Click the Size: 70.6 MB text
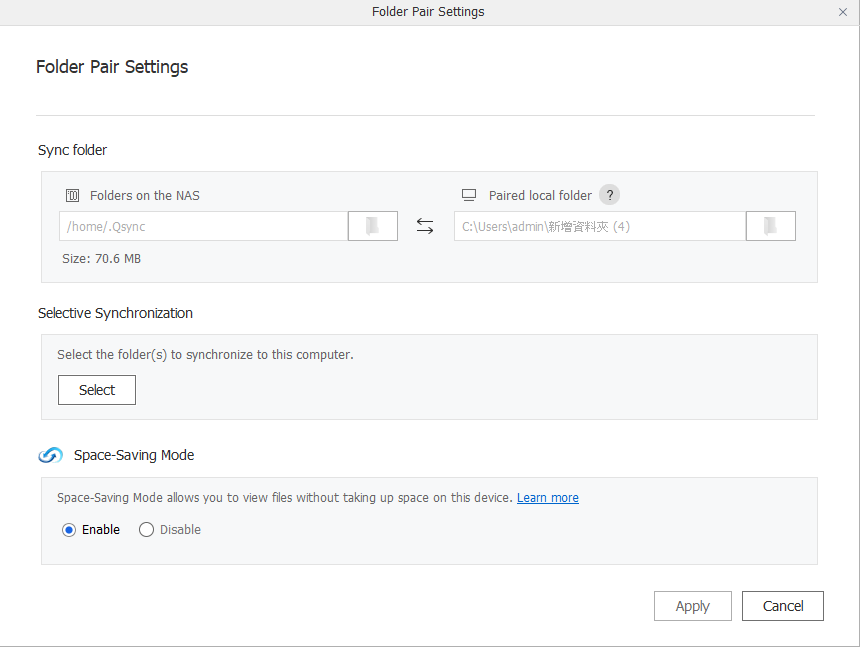 click(101, 259)
